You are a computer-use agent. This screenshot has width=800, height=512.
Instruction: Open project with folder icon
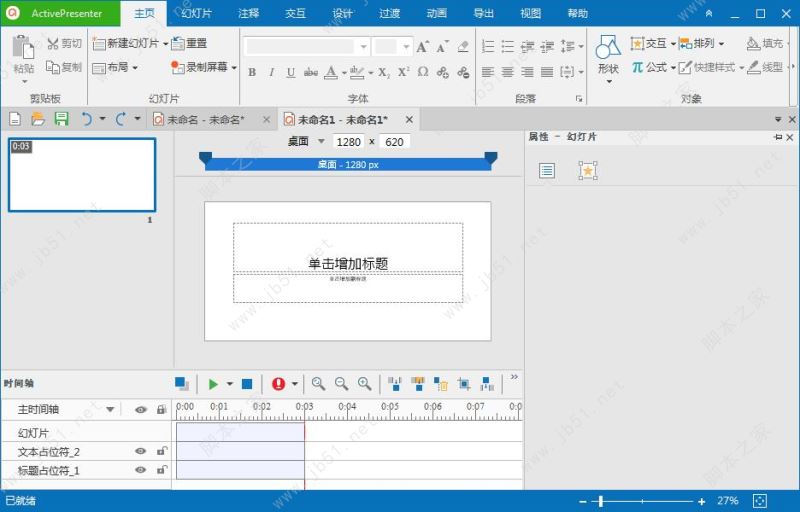click(x=38, y=119)
